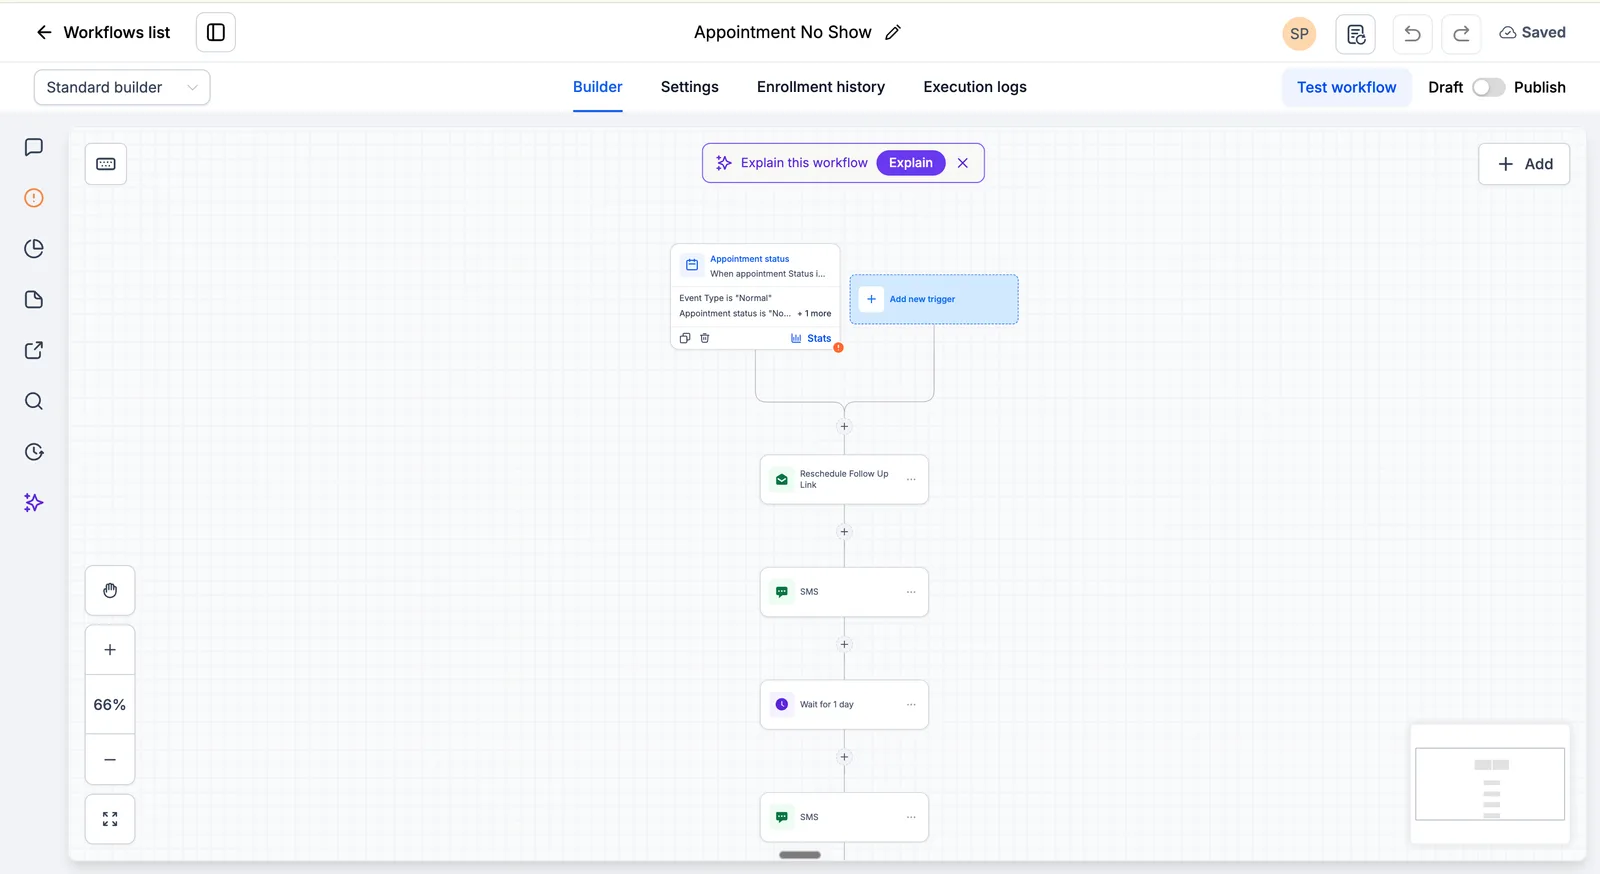Dismiss the Explain this workflow banner
The height and width of the screenshot is (874, 1600).
point(963,163)
